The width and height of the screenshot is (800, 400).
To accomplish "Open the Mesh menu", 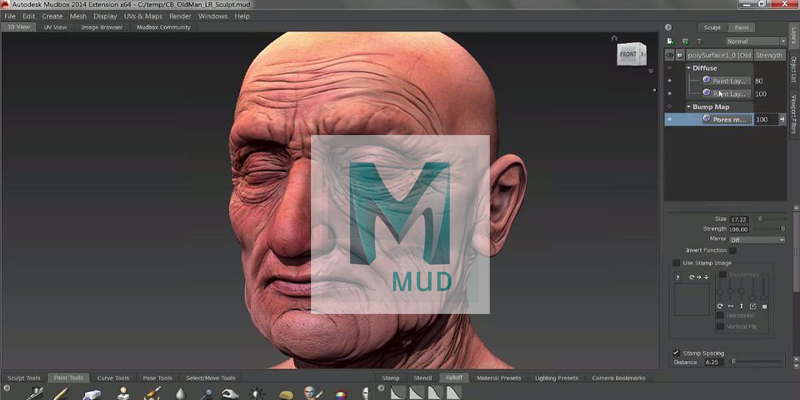I will (x=78, y=16).
